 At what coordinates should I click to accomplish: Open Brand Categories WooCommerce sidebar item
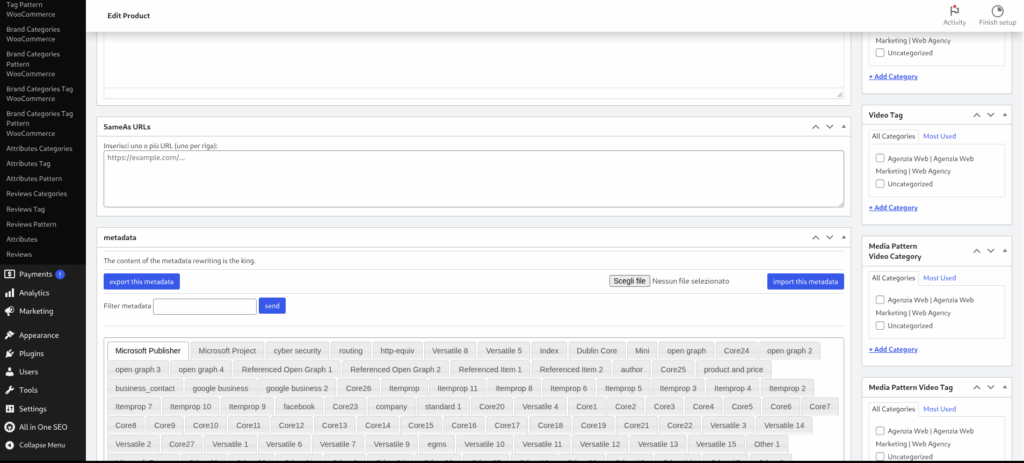(33, 34)
